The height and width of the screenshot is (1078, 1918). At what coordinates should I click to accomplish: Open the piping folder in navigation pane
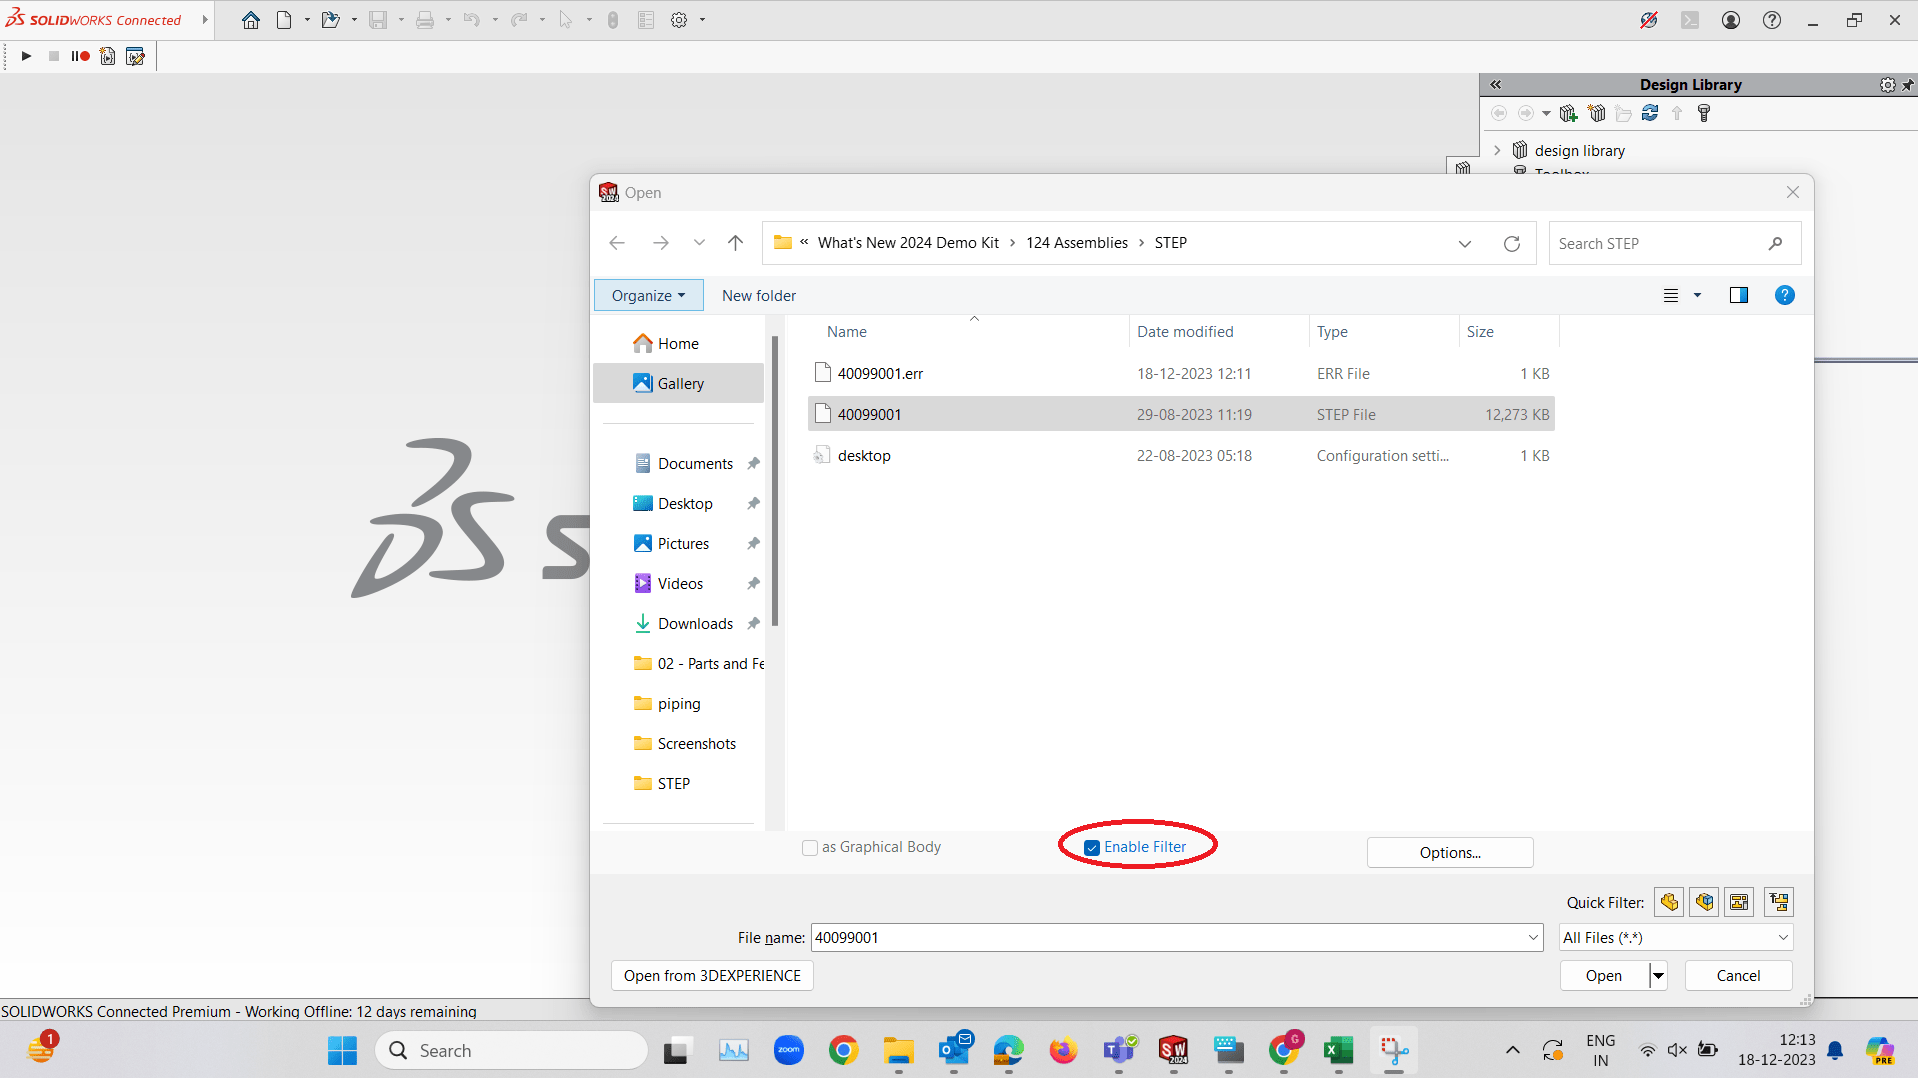[x=678, y=704]
